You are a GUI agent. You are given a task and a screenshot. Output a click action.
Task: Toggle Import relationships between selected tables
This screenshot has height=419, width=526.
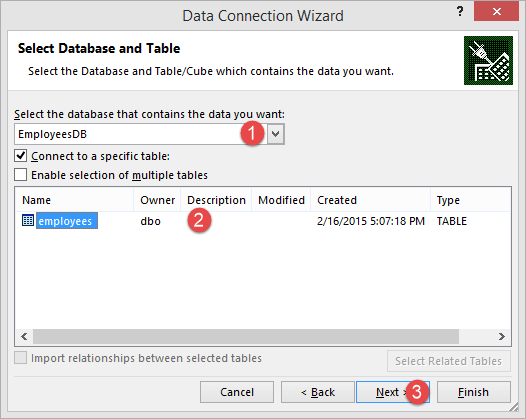coord(20,358)
